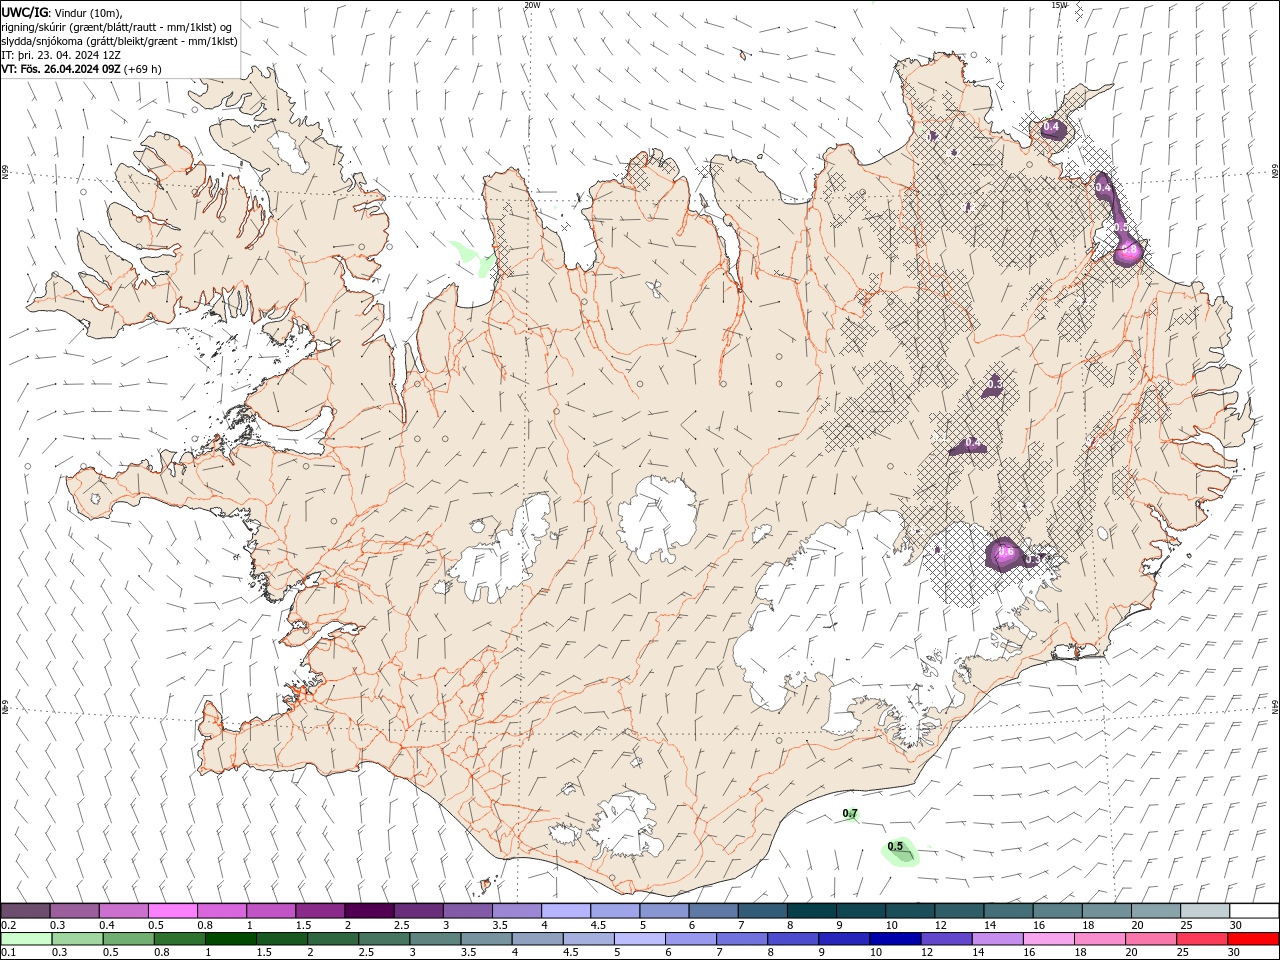Select the periwinkle 6 swatch, rain scale
The image size is (1280, 960).
(x=691, y=939)
